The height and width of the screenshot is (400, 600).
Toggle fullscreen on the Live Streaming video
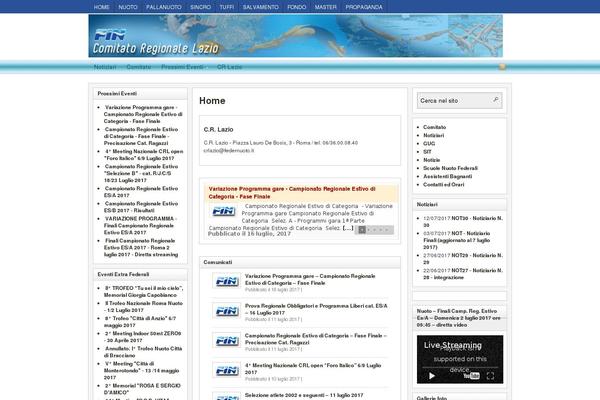click(490, 376)
